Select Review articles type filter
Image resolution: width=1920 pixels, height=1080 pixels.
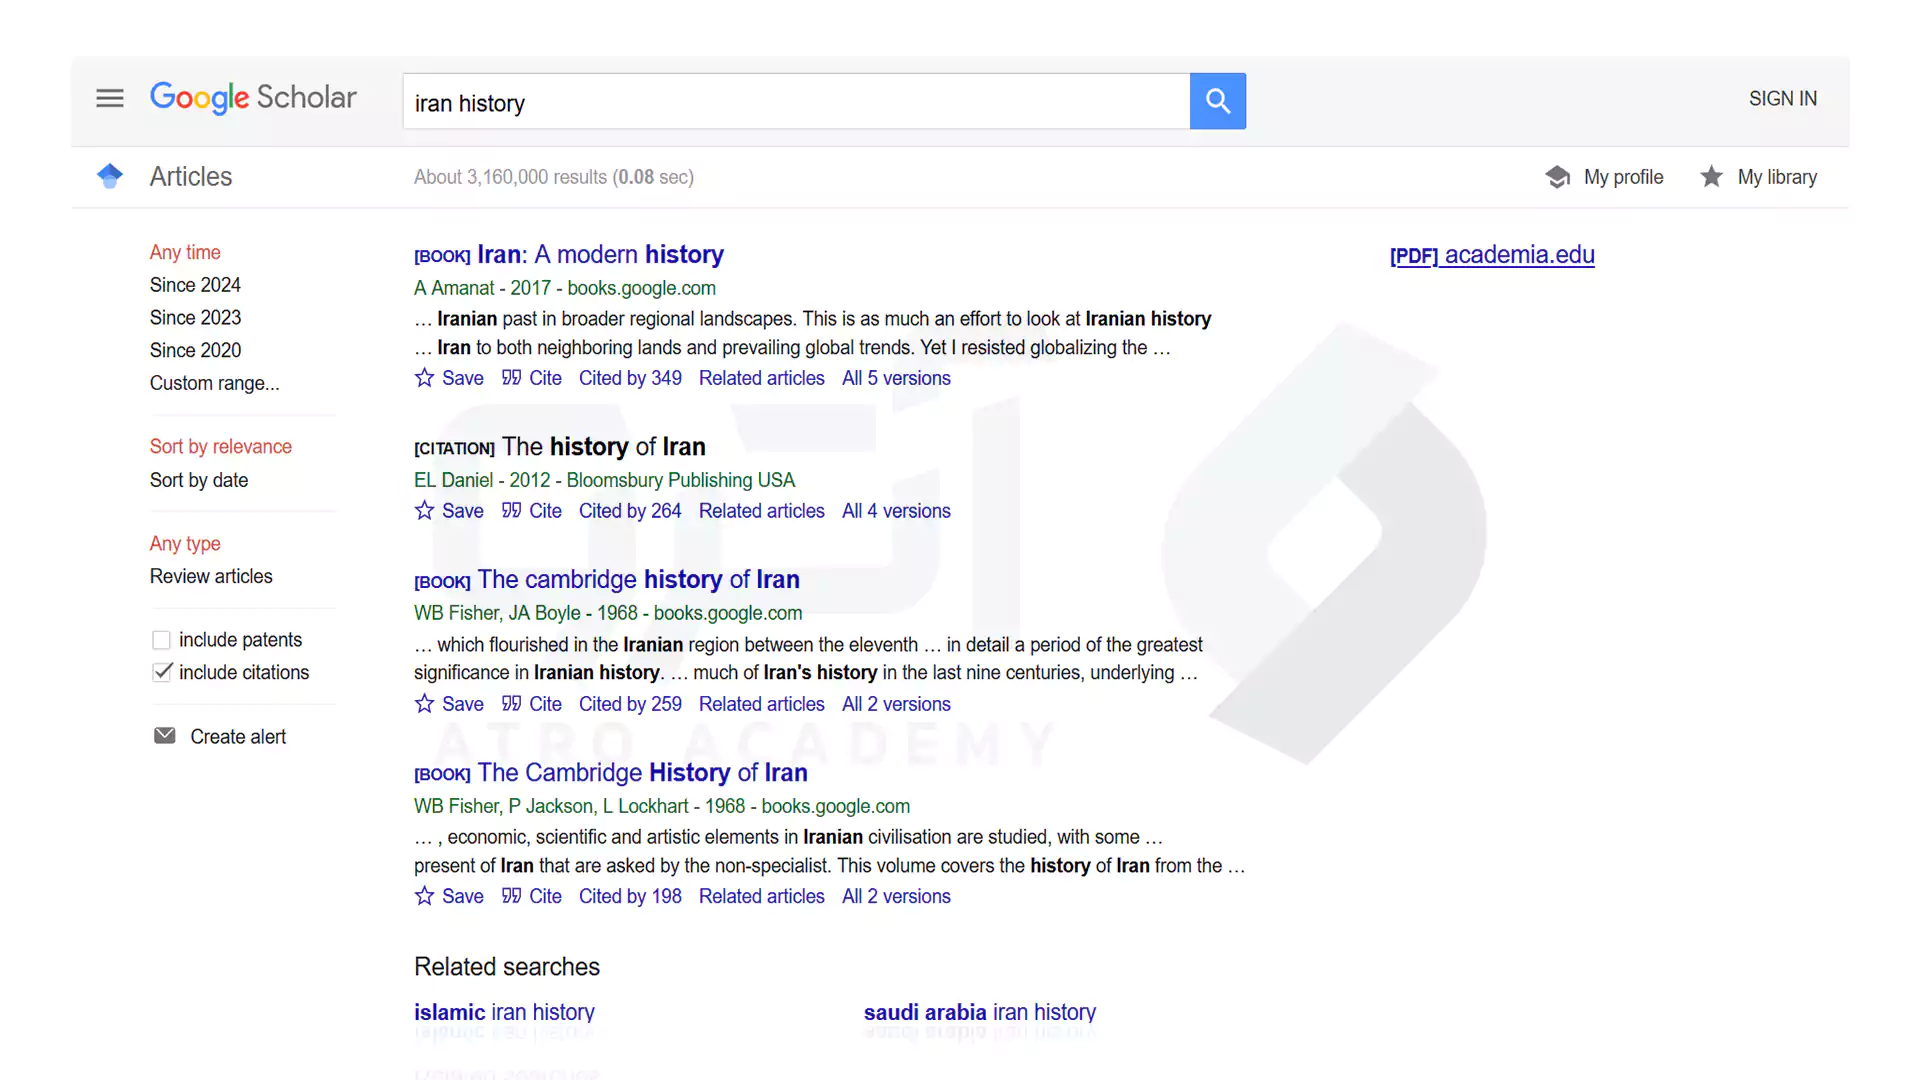pyautogui.click(x=211, y=576)
